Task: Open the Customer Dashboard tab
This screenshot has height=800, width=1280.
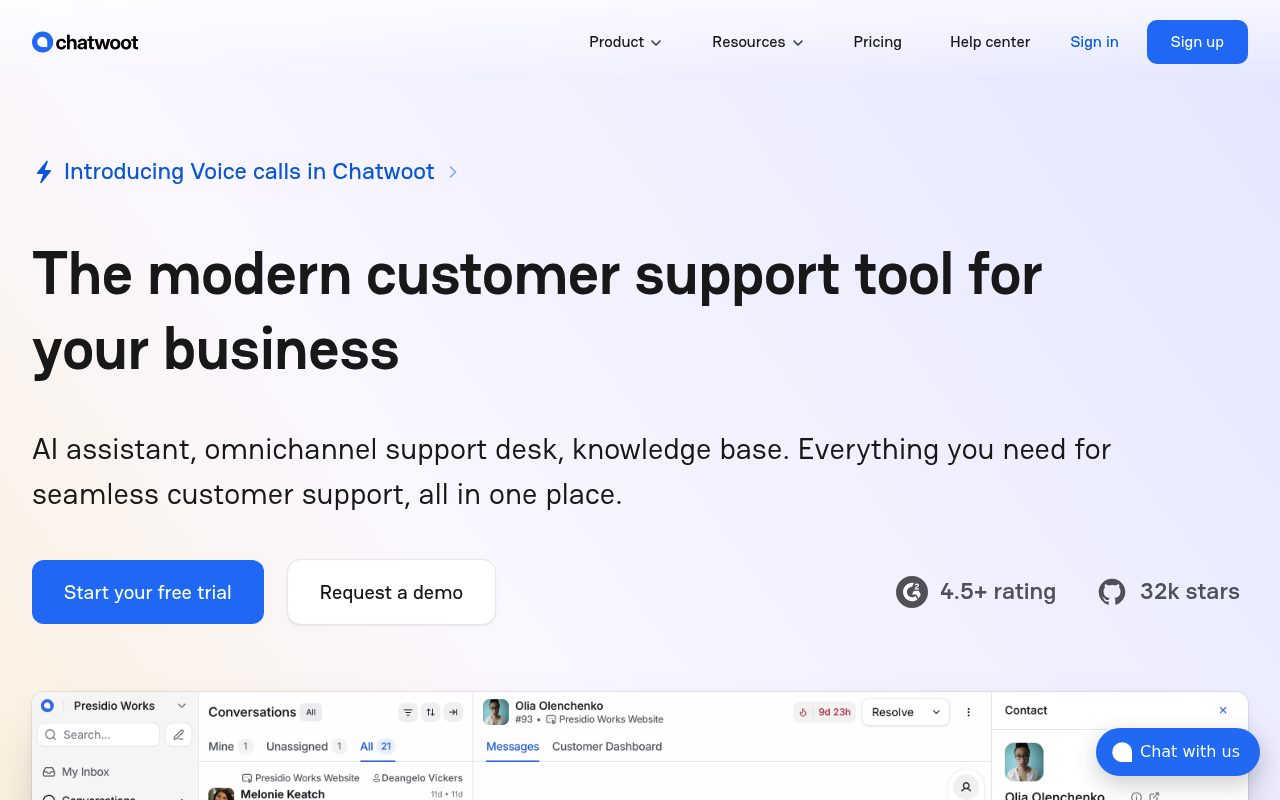Action: pyautogui.click(x=607, y=746)
